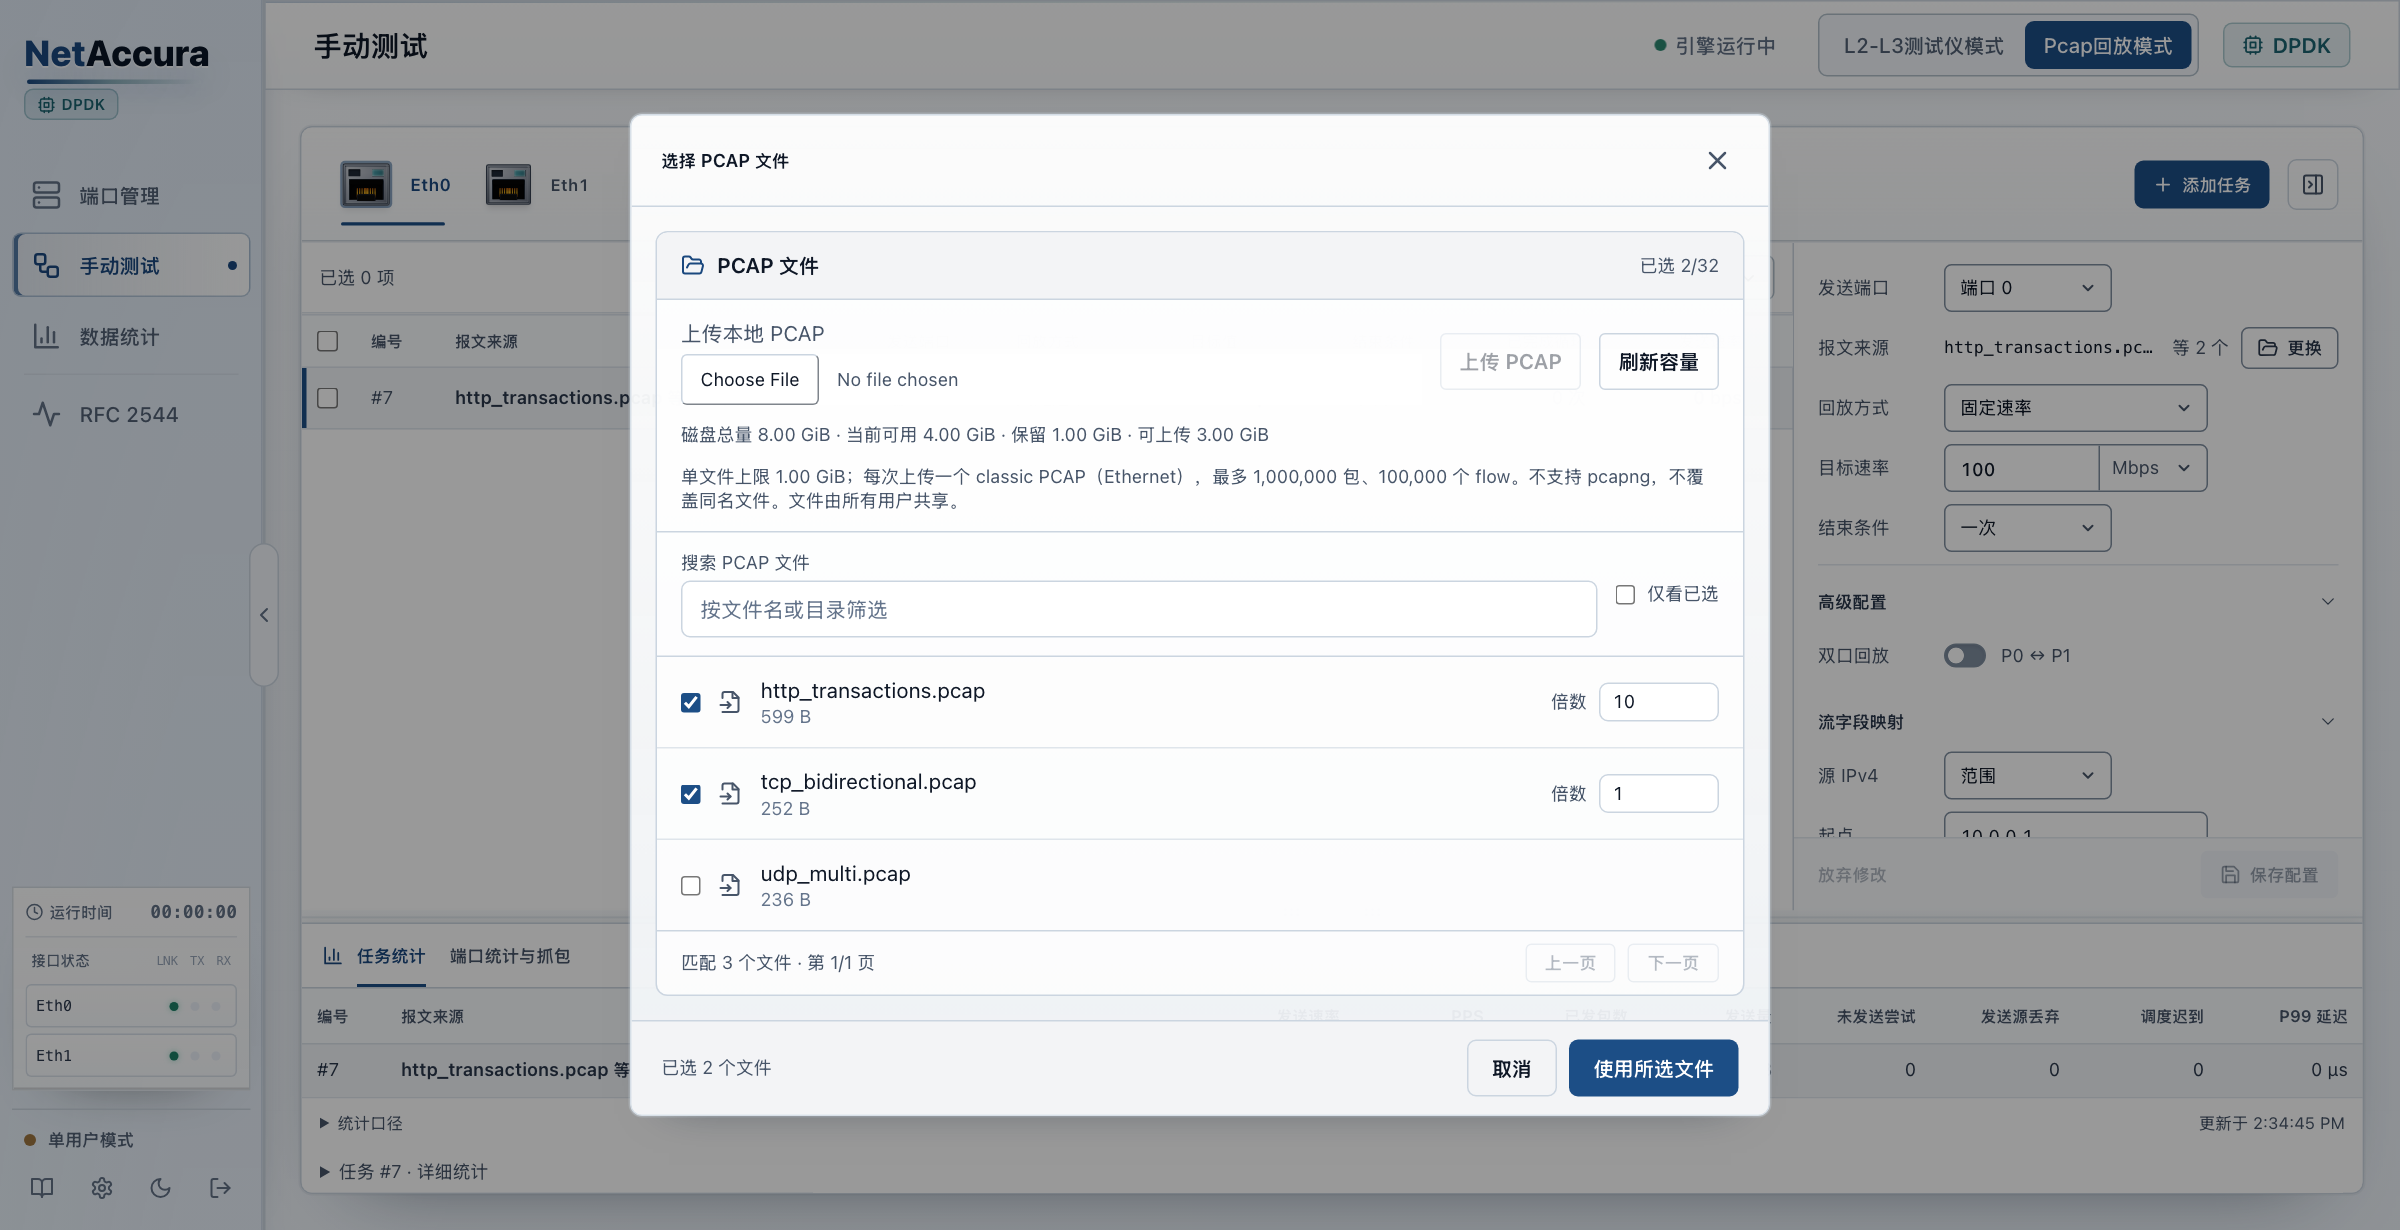
Task: Click the Eth0 port thumbnail icon
Action: coord(366,185)
